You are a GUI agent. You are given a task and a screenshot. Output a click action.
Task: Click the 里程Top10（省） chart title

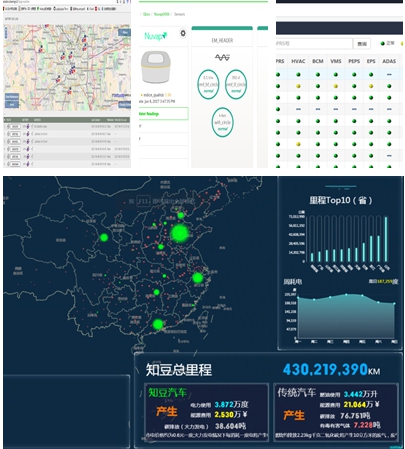point(340,200)
